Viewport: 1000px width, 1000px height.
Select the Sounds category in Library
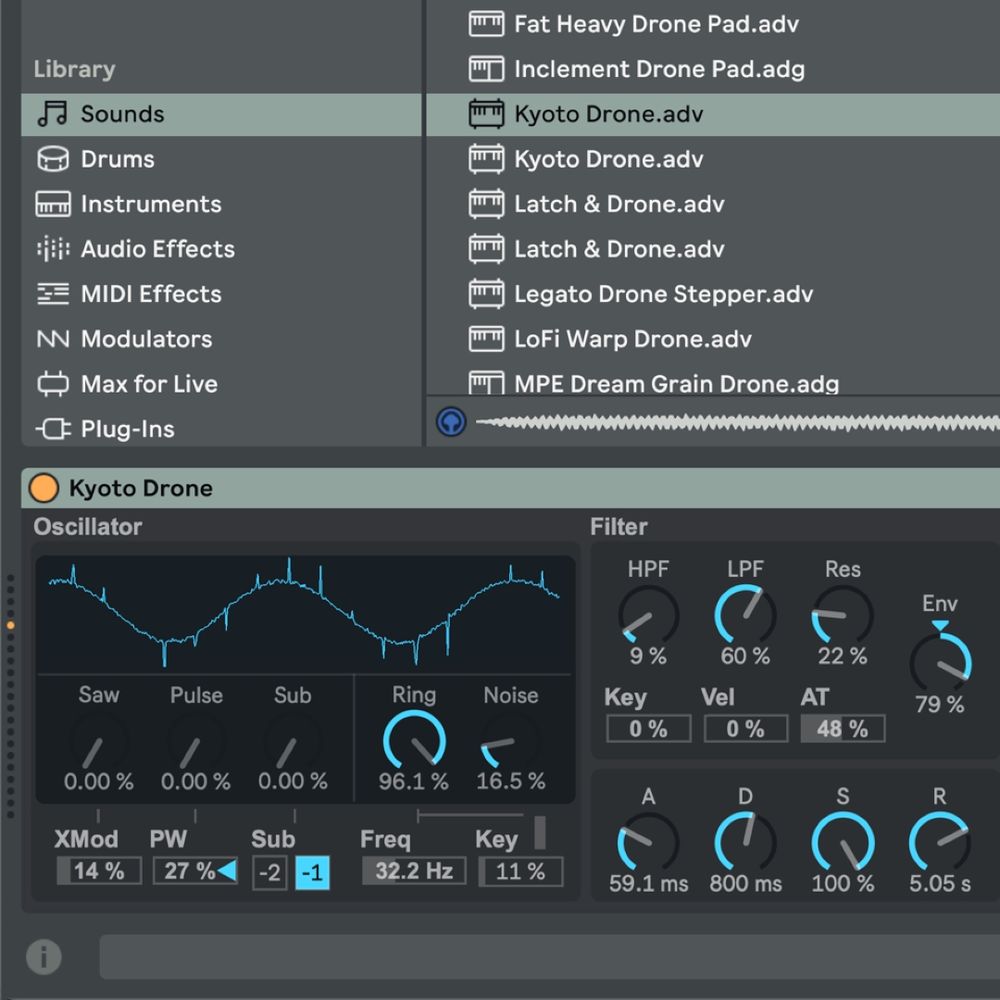(x=221, y=114)
